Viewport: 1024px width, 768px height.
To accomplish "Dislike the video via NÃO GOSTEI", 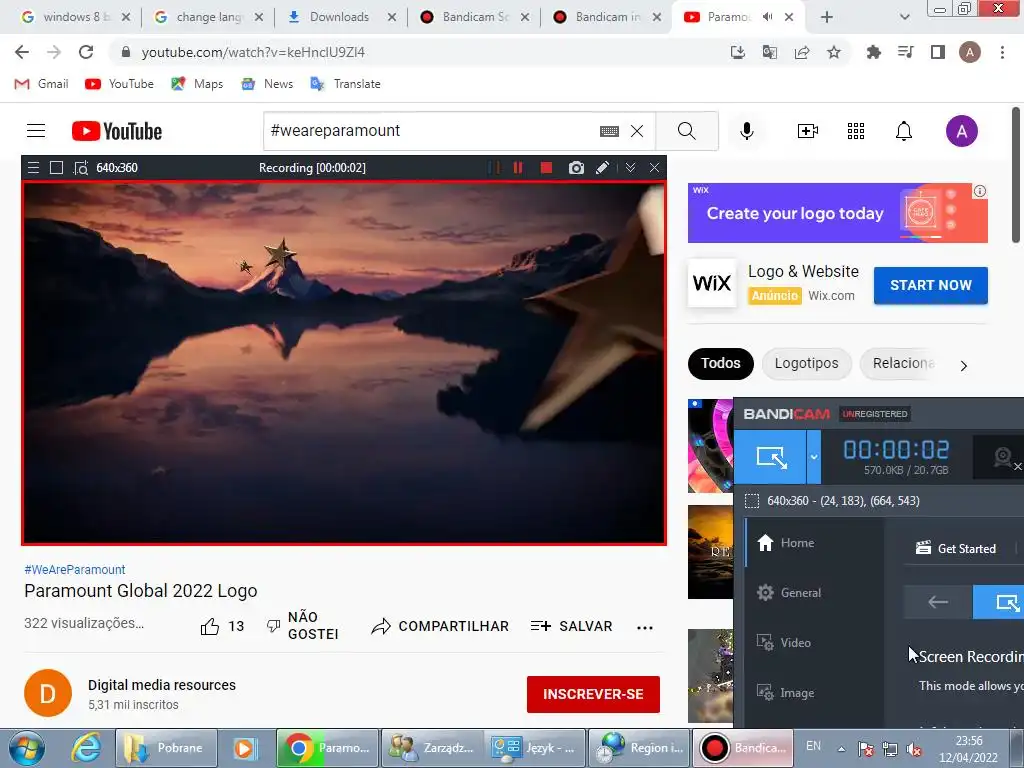I will tap(302, 626).
